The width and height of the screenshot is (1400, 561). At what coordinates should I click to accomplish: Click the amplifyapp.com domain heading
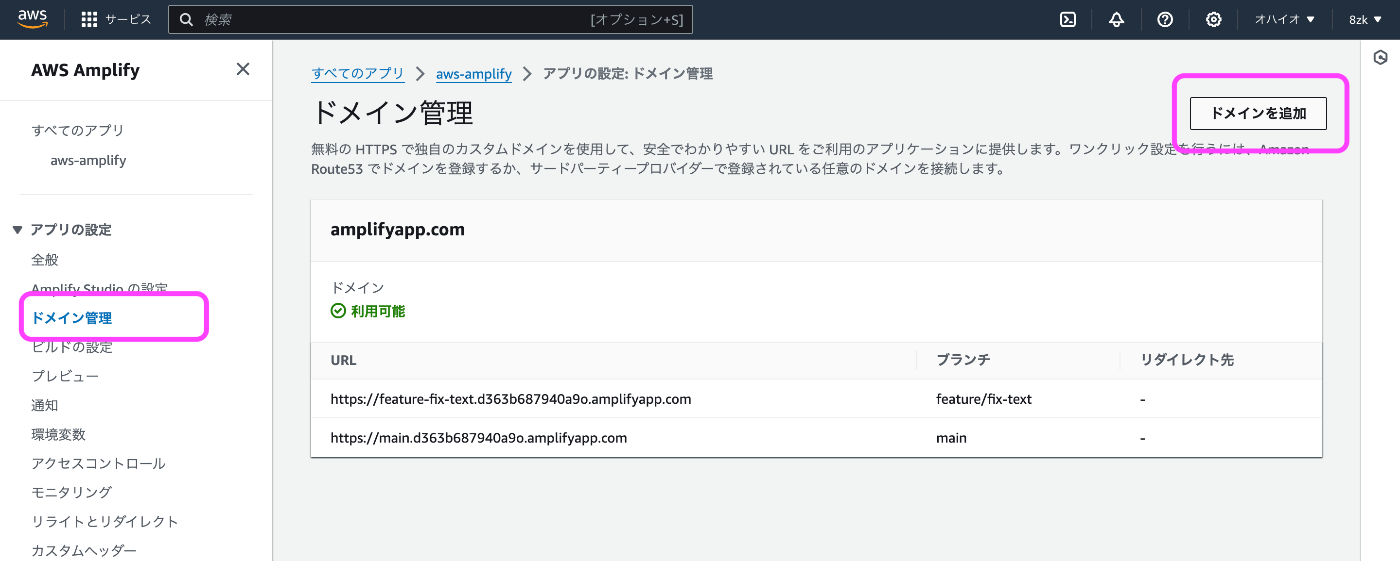click(398, 229)
